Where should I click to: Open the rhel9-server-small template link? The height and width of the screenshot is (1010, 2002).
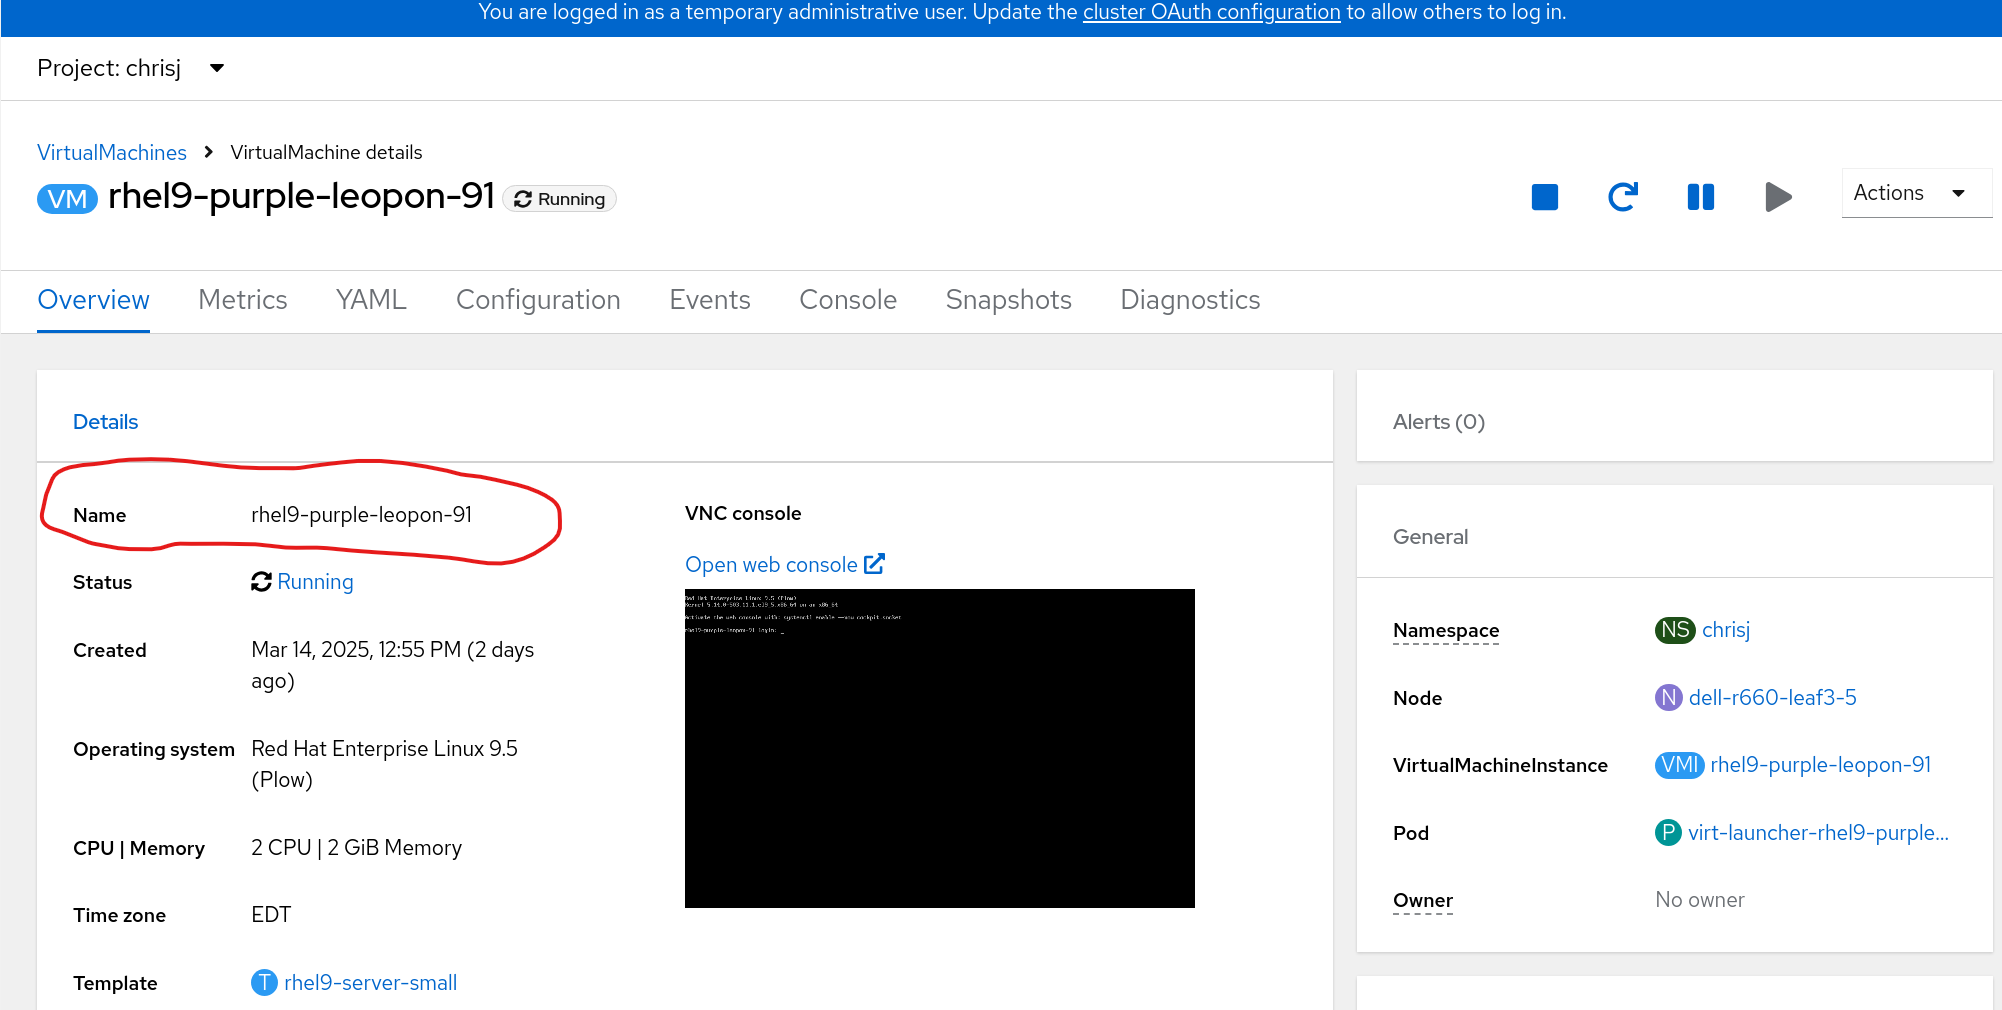(370, 983)
